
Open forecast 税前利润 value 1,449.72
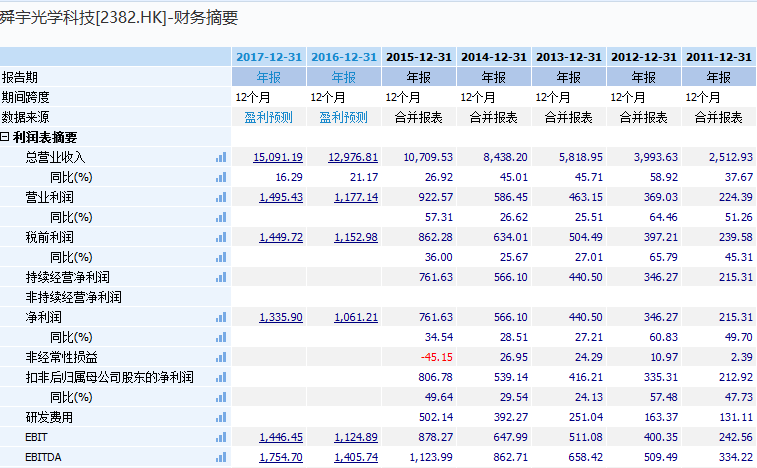[281, 238]
